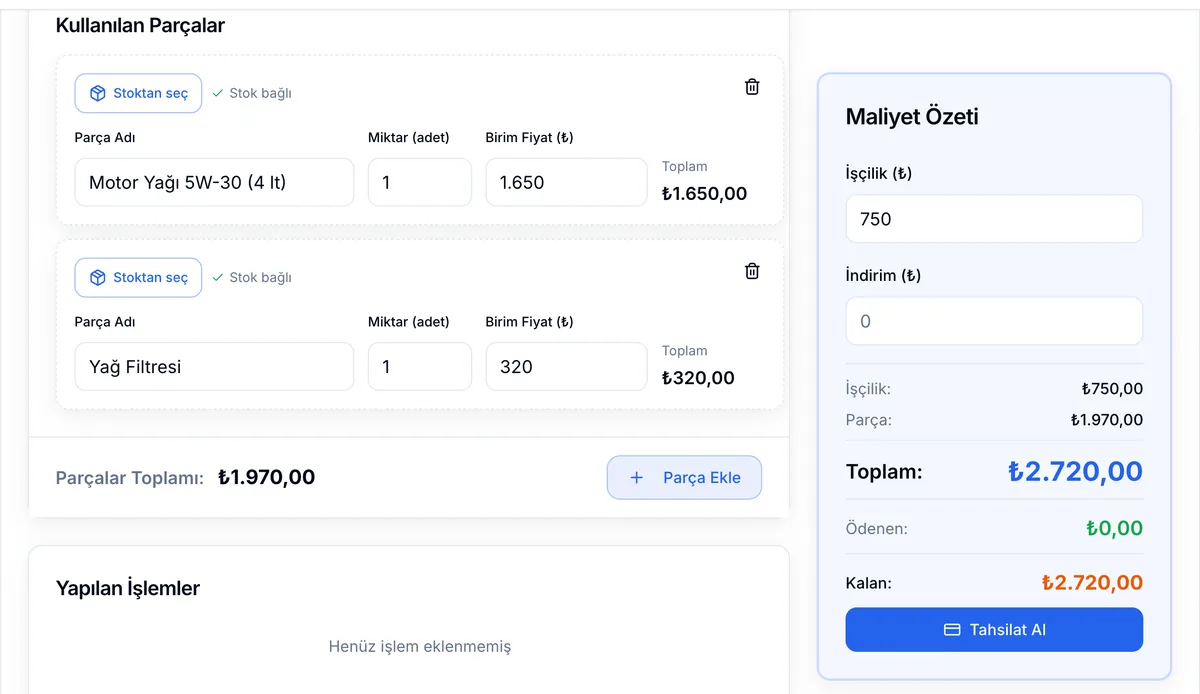Click the plus icon in the Parça Ekle button

[x=636, y=478]
